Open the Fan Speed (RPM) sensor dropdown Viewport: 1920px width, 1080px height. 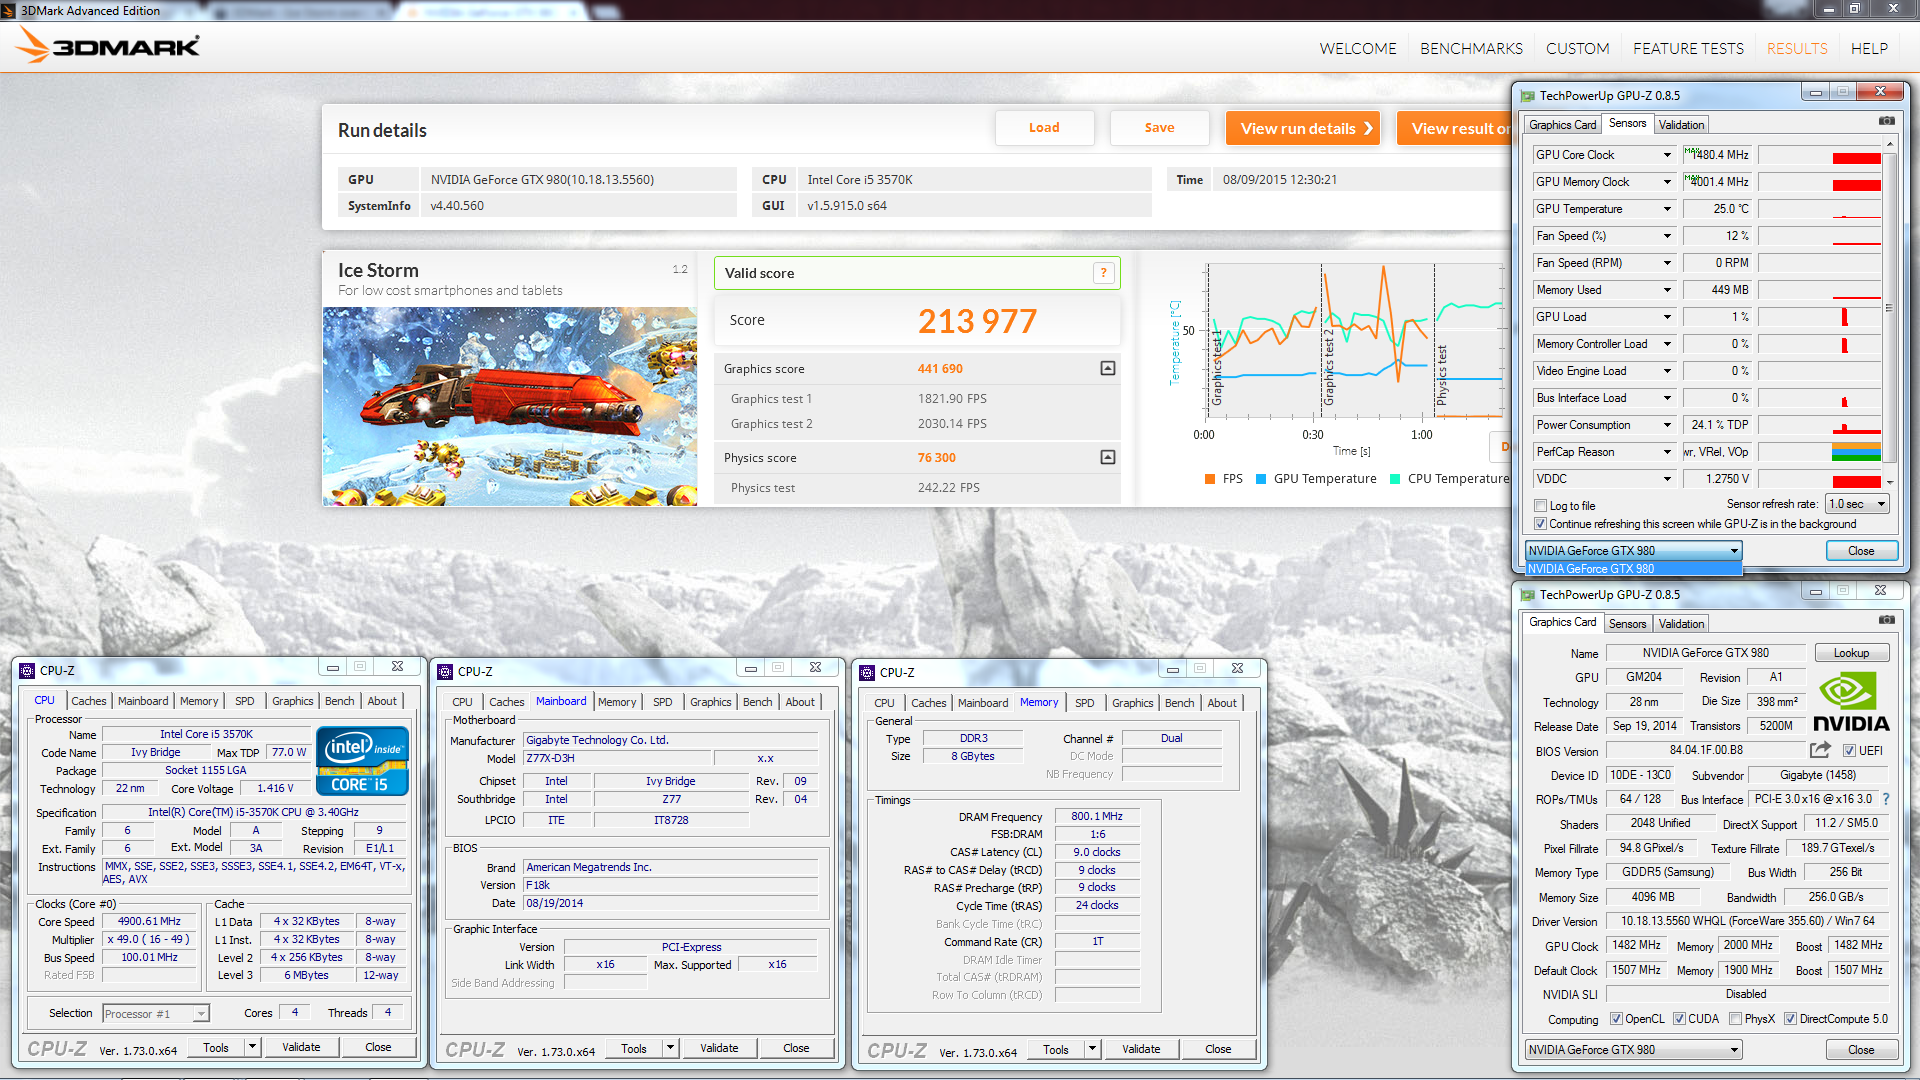click(1667, 263)
